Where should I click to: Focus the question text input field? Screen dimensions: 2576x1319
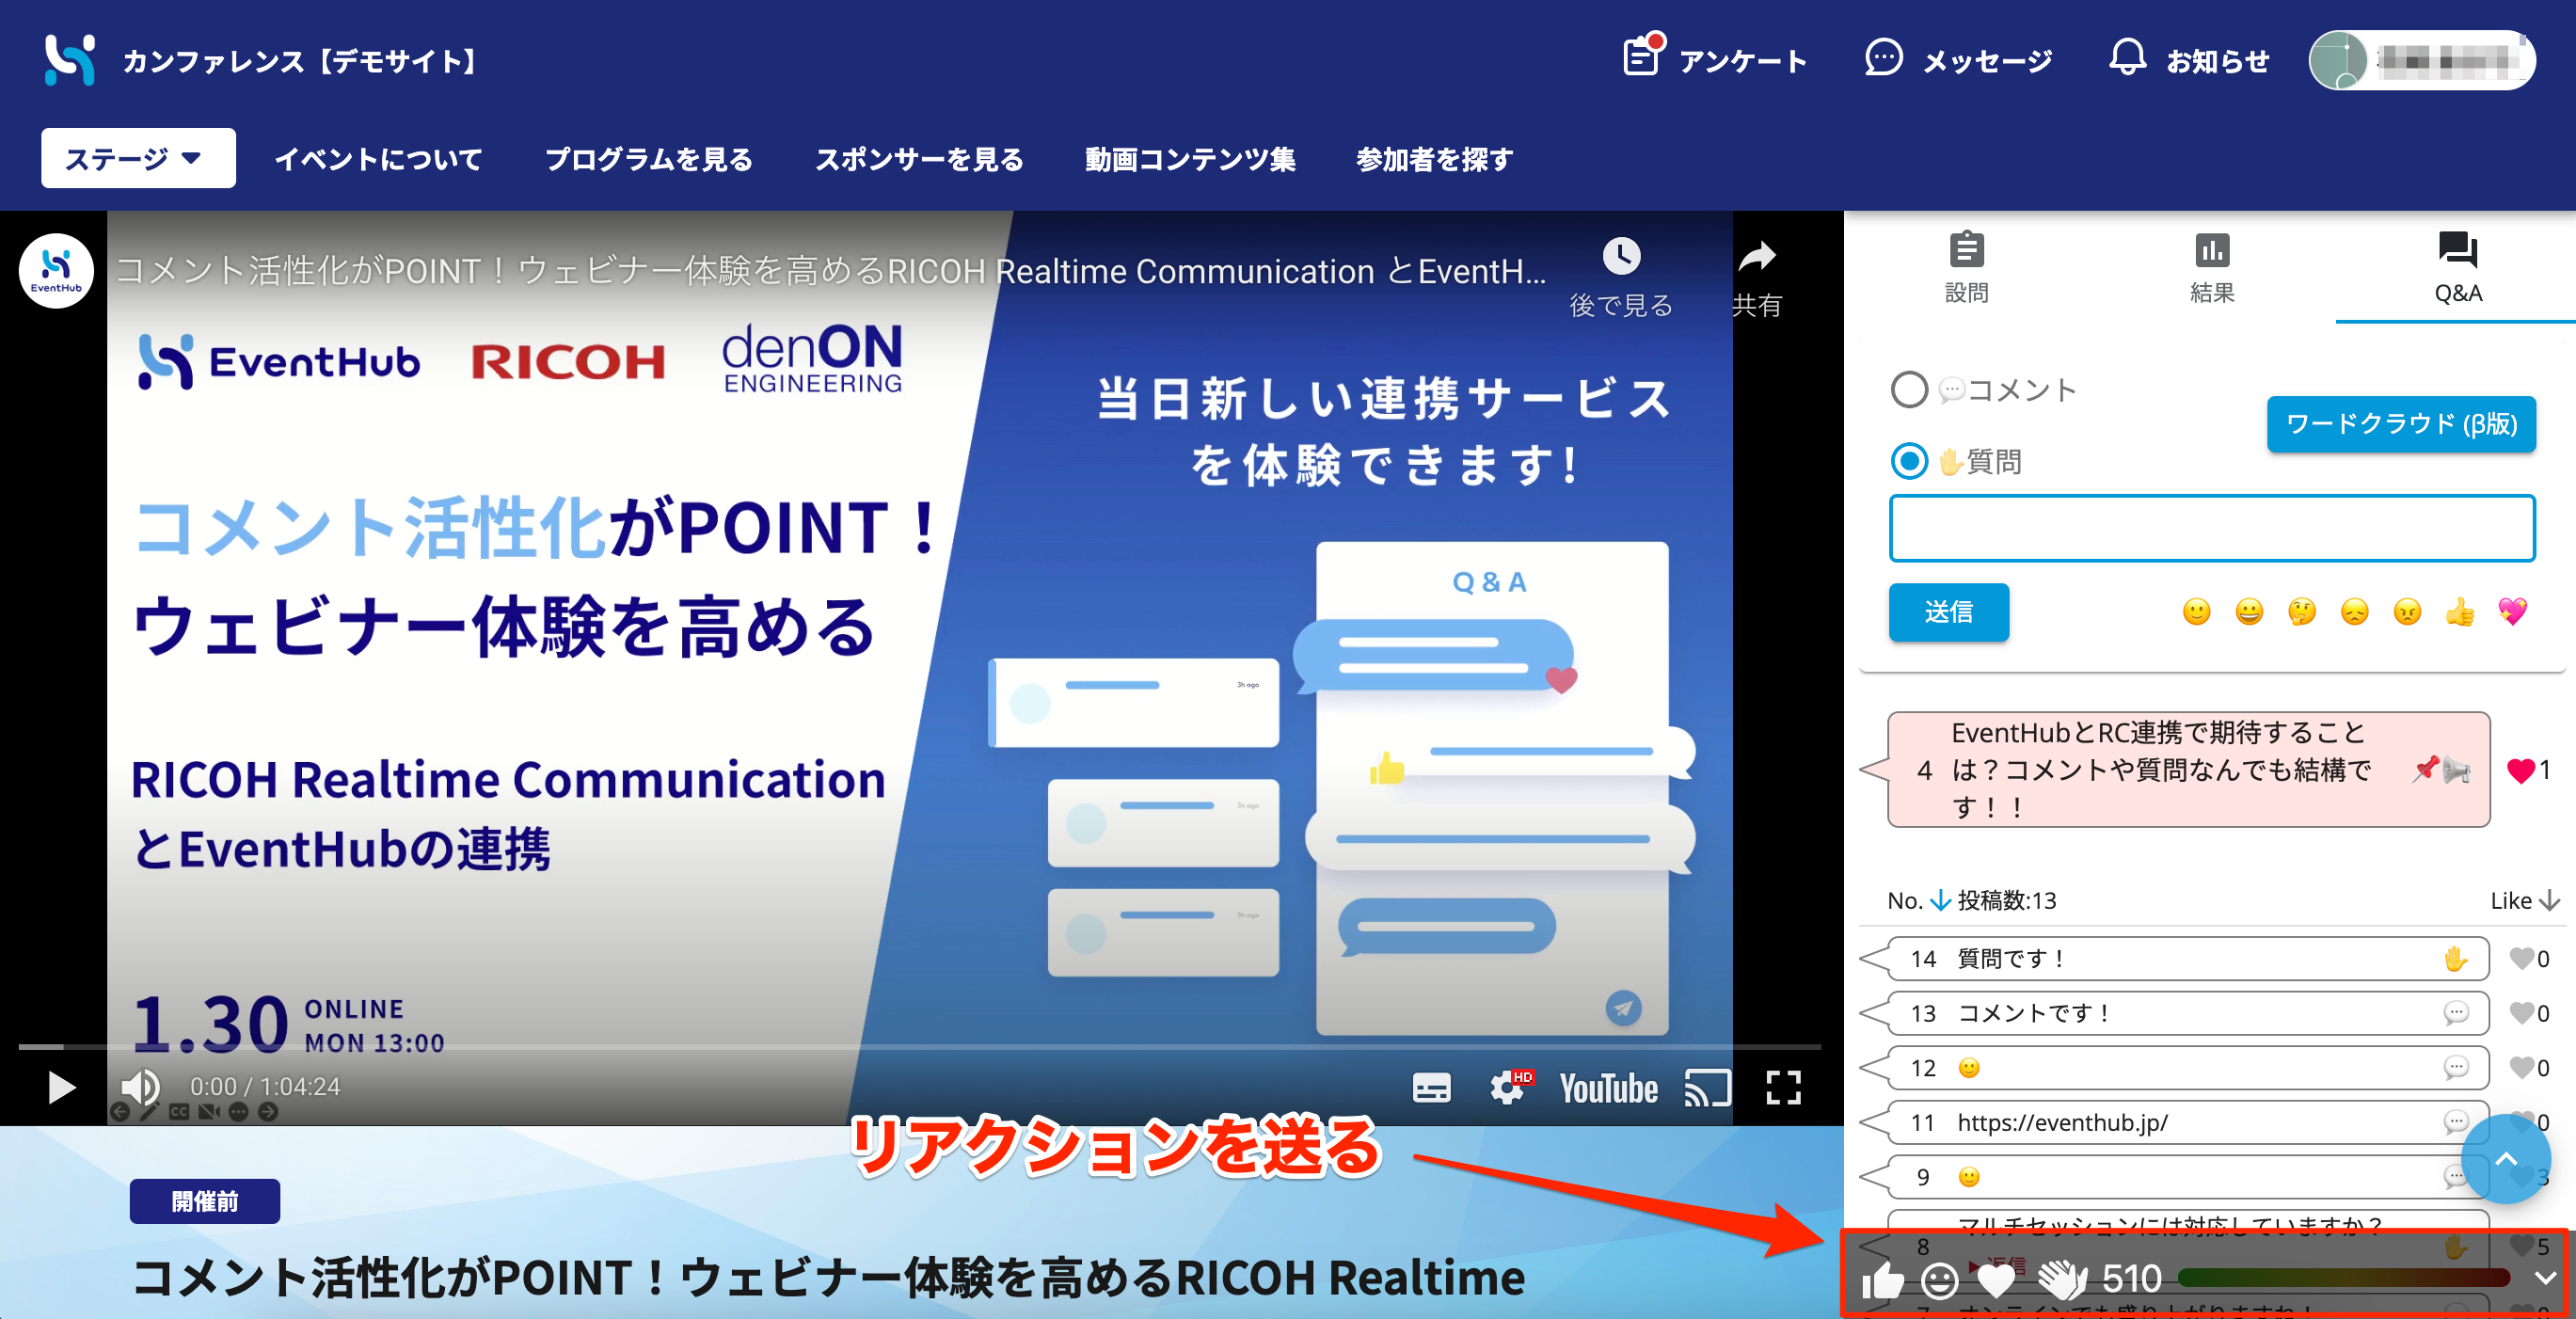pos(2211,529)
